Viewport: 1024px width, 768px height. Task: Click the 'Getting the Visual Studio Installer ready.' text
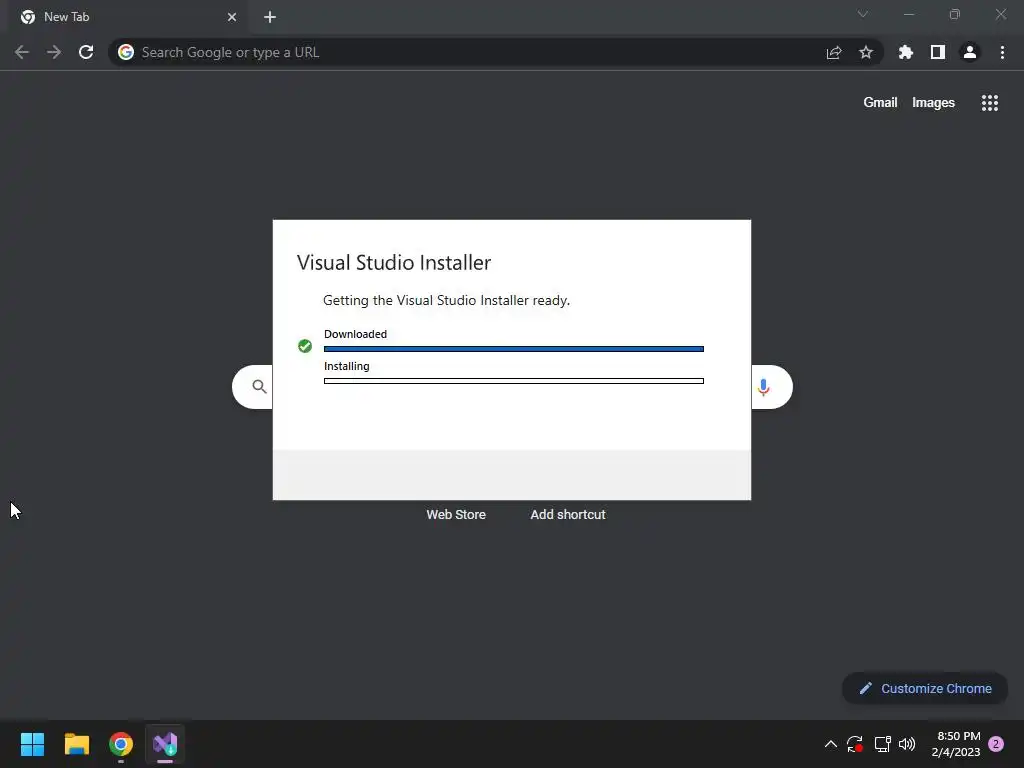[447, 300]
